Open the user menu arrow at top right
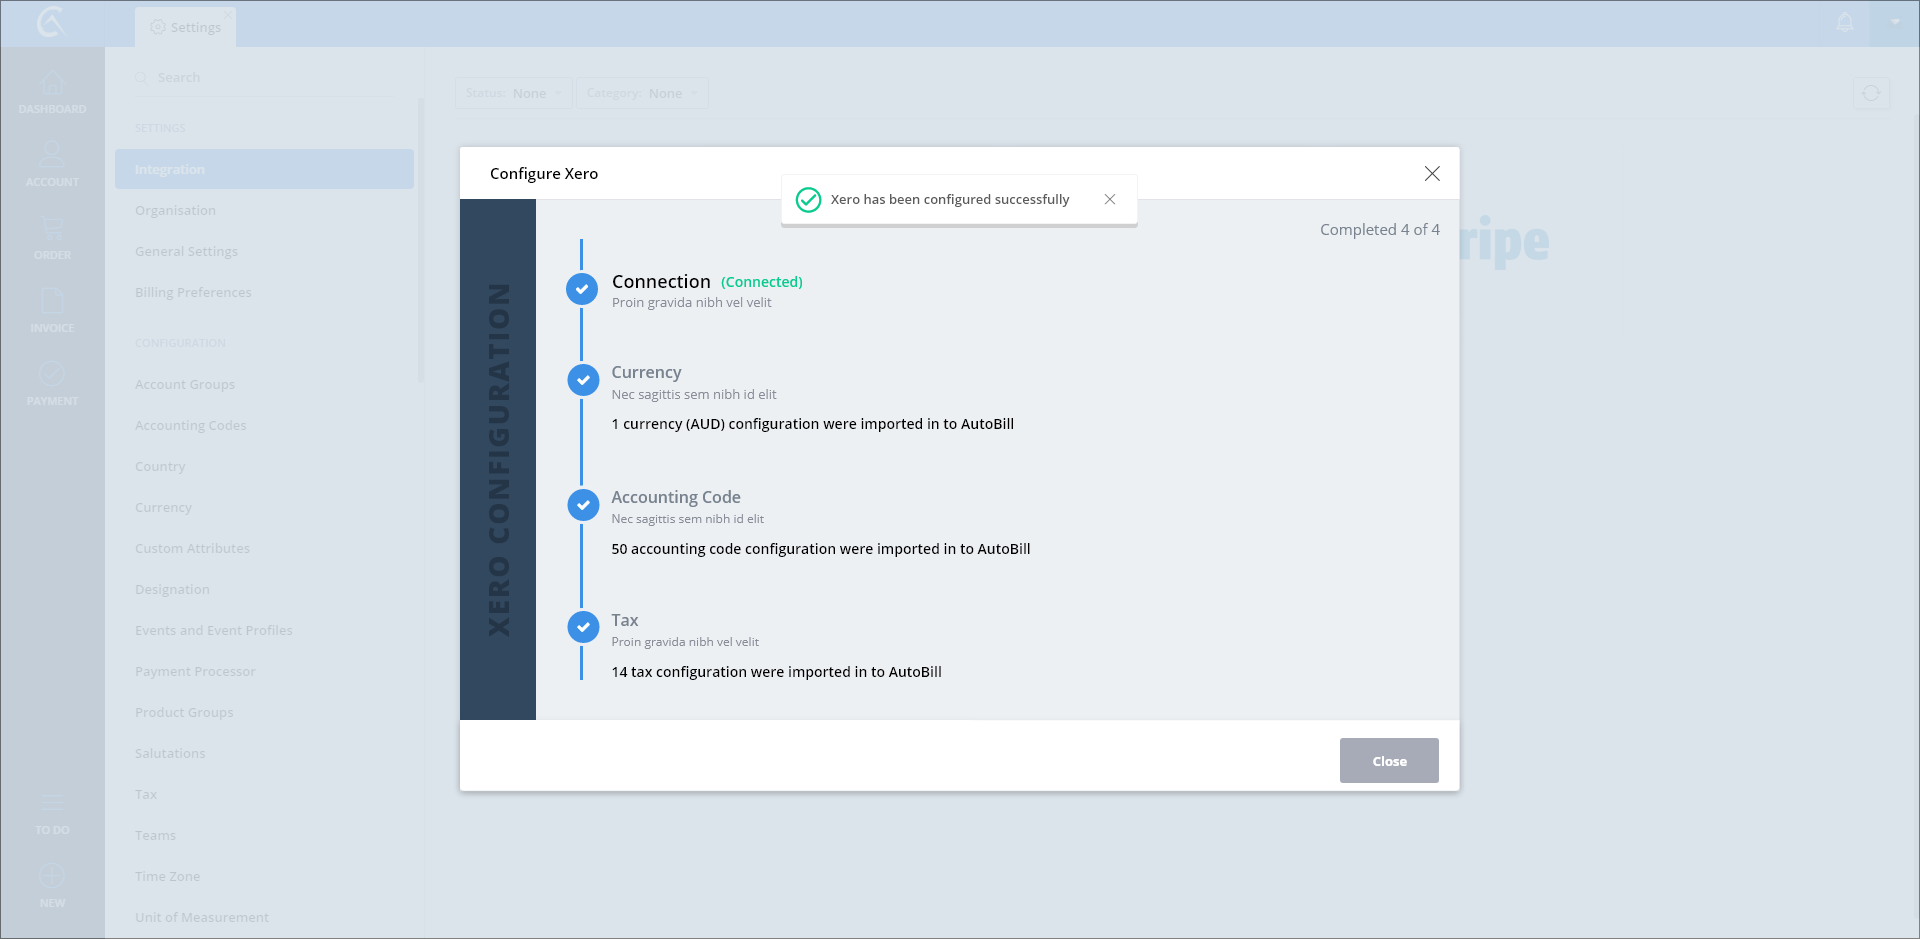Image resolution: width=1920 pixels, height=939 pixels. (x=1895, y=22)
